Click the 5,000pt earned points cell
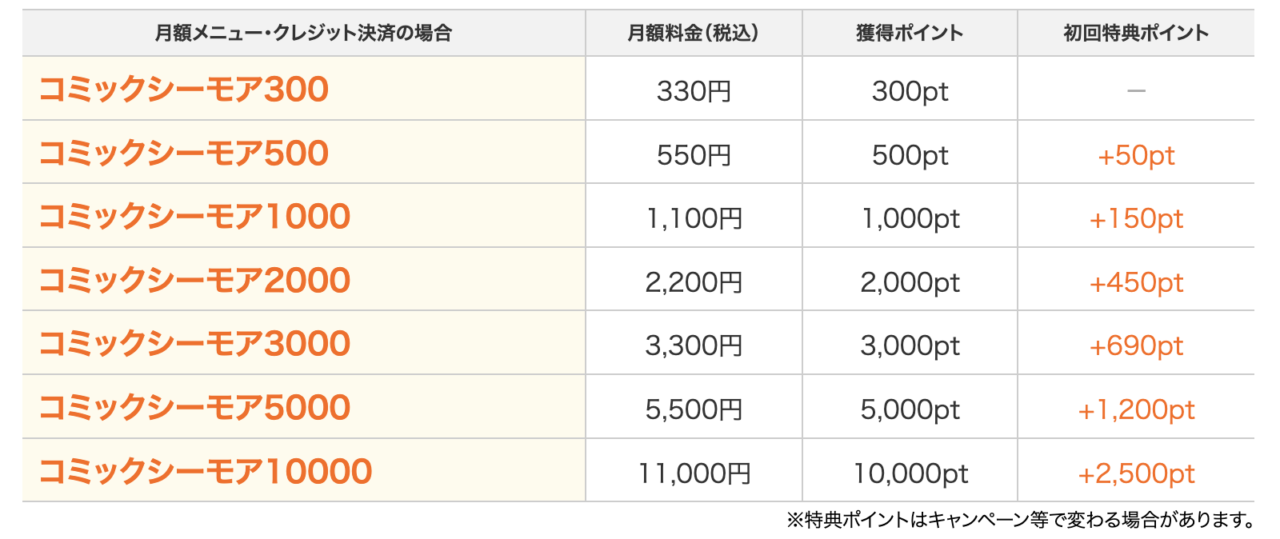Image resolution: width=1280 pixels, height=539 pixels. [910, 409]
